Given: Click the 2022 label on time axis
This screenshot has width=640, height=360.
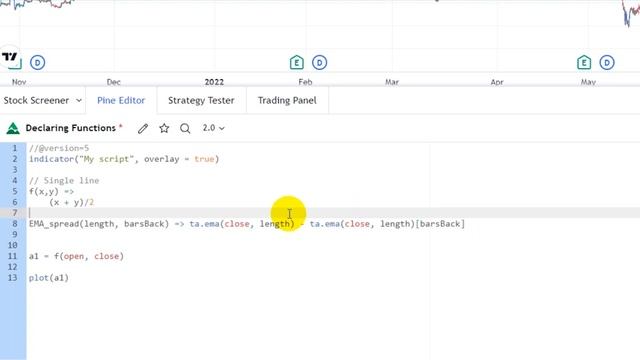Looking at the screenshot, I should (214, 82).
